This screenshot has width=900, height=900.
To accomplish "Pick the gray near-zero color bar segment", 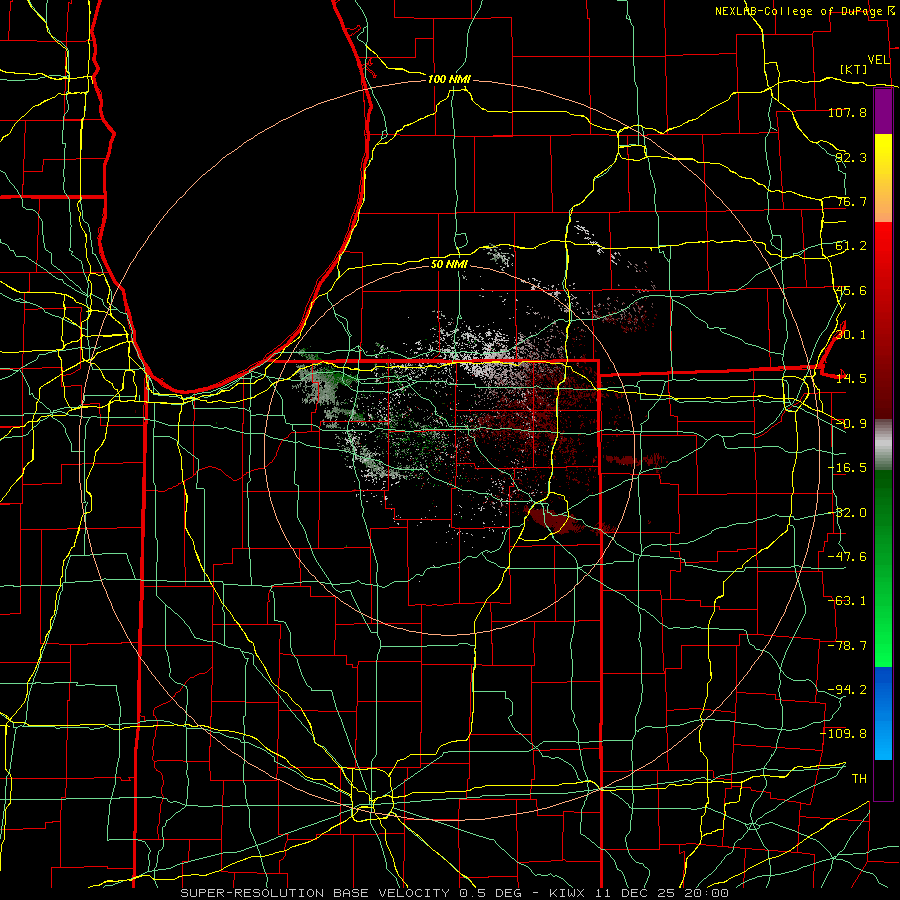I will pyautogui.click(x=883, y=445).
